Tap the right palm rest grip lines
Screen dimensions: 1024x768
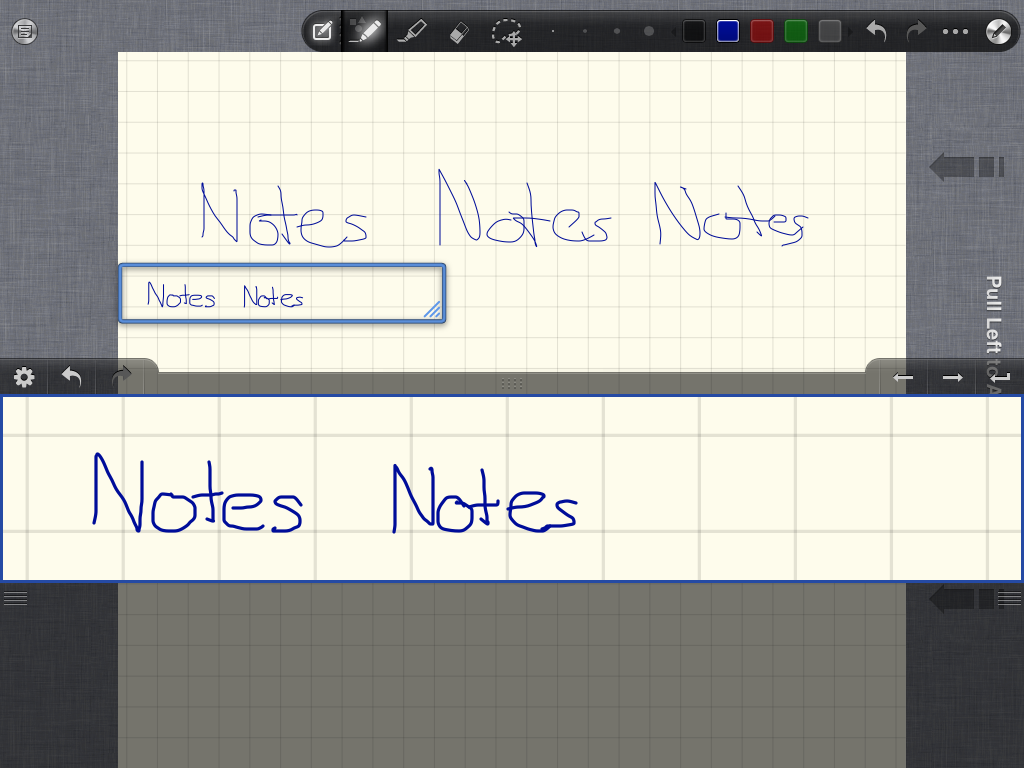tap(1009, 598)
